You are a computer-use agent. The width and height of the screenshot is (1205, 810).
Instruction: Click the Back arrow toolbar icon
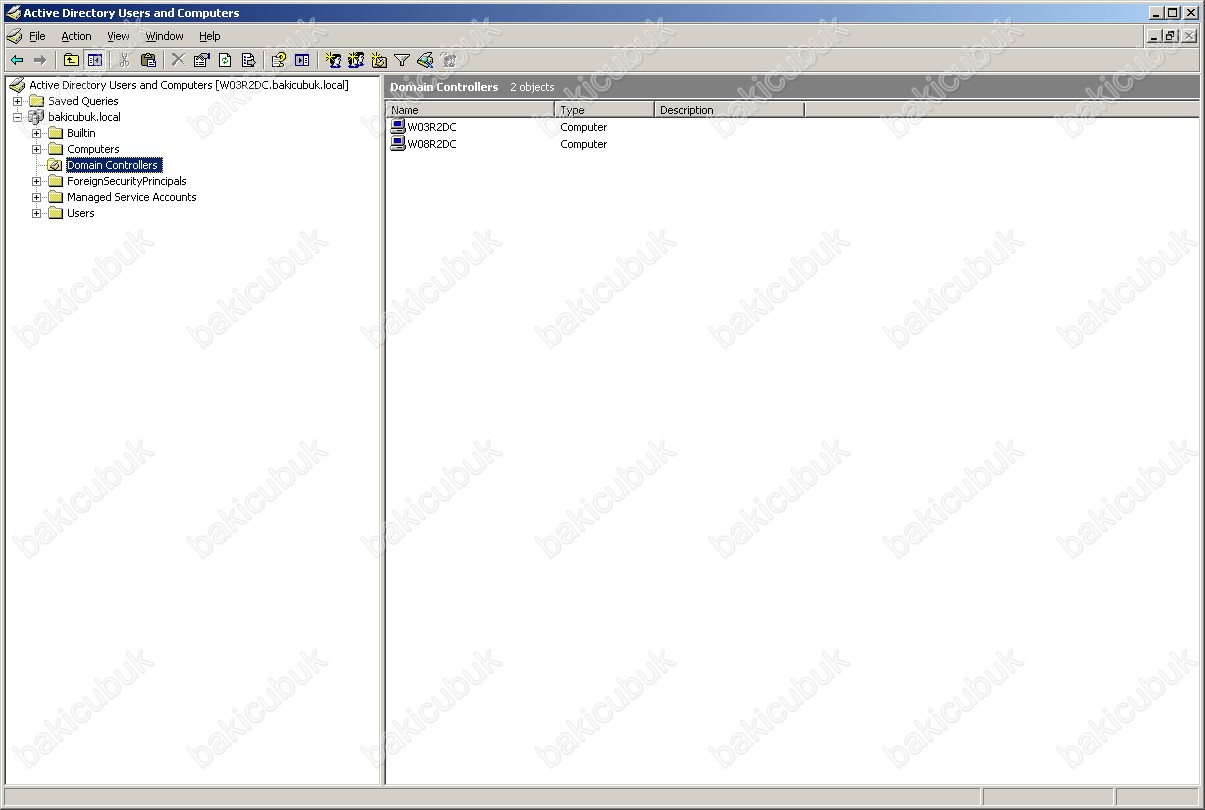tap(17, 60)
